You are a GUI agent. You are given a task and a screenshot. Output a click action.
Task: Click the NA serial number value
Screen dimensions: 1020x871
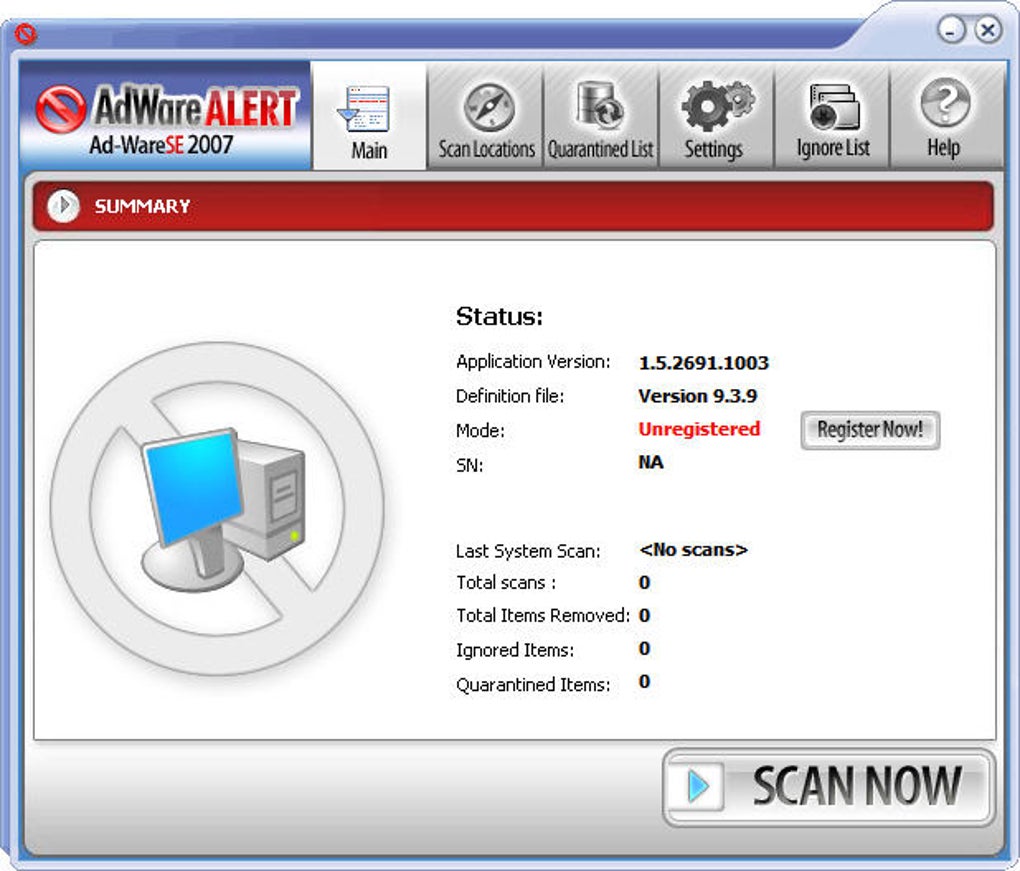coord(651,462)
